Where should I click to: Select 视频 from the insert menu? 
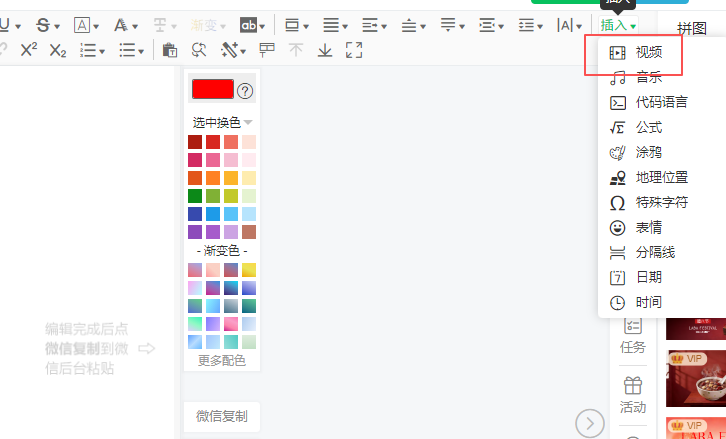(x=648, y=52)
